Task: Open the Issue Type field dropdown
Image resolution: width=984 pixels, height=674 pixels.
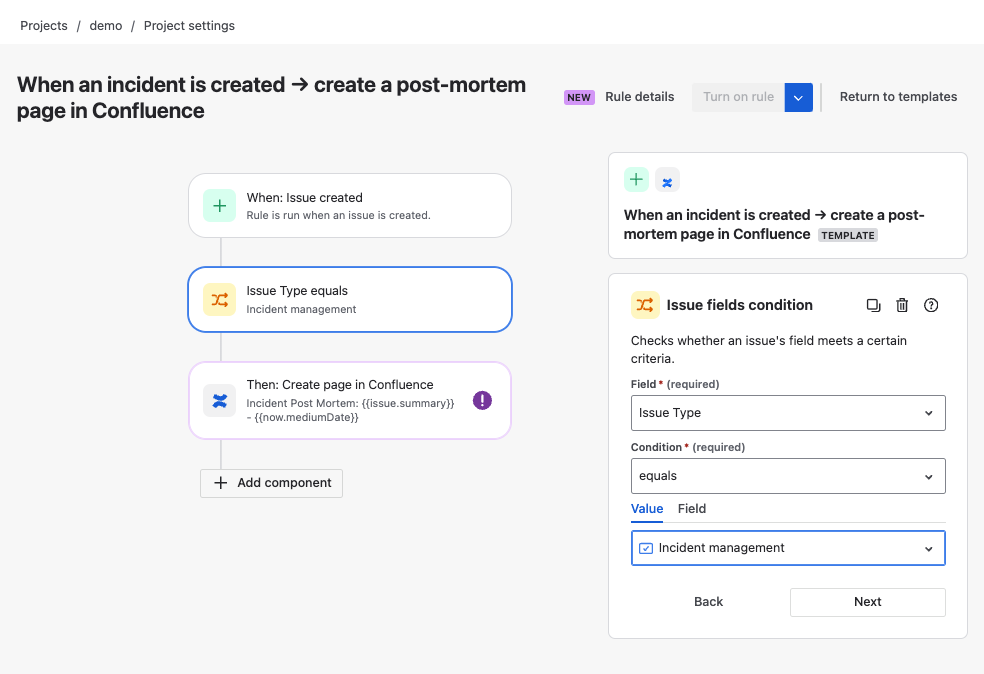Action: pos(788,413)
